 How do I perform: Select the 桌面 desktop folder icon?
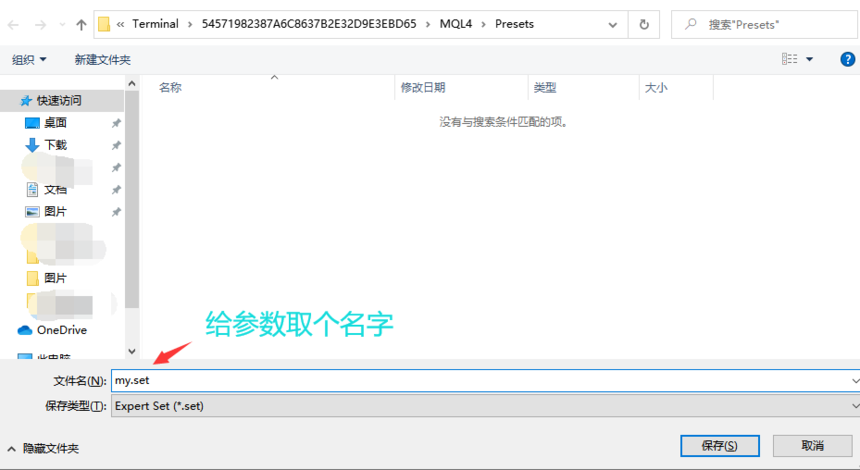[x=33, y=123]
